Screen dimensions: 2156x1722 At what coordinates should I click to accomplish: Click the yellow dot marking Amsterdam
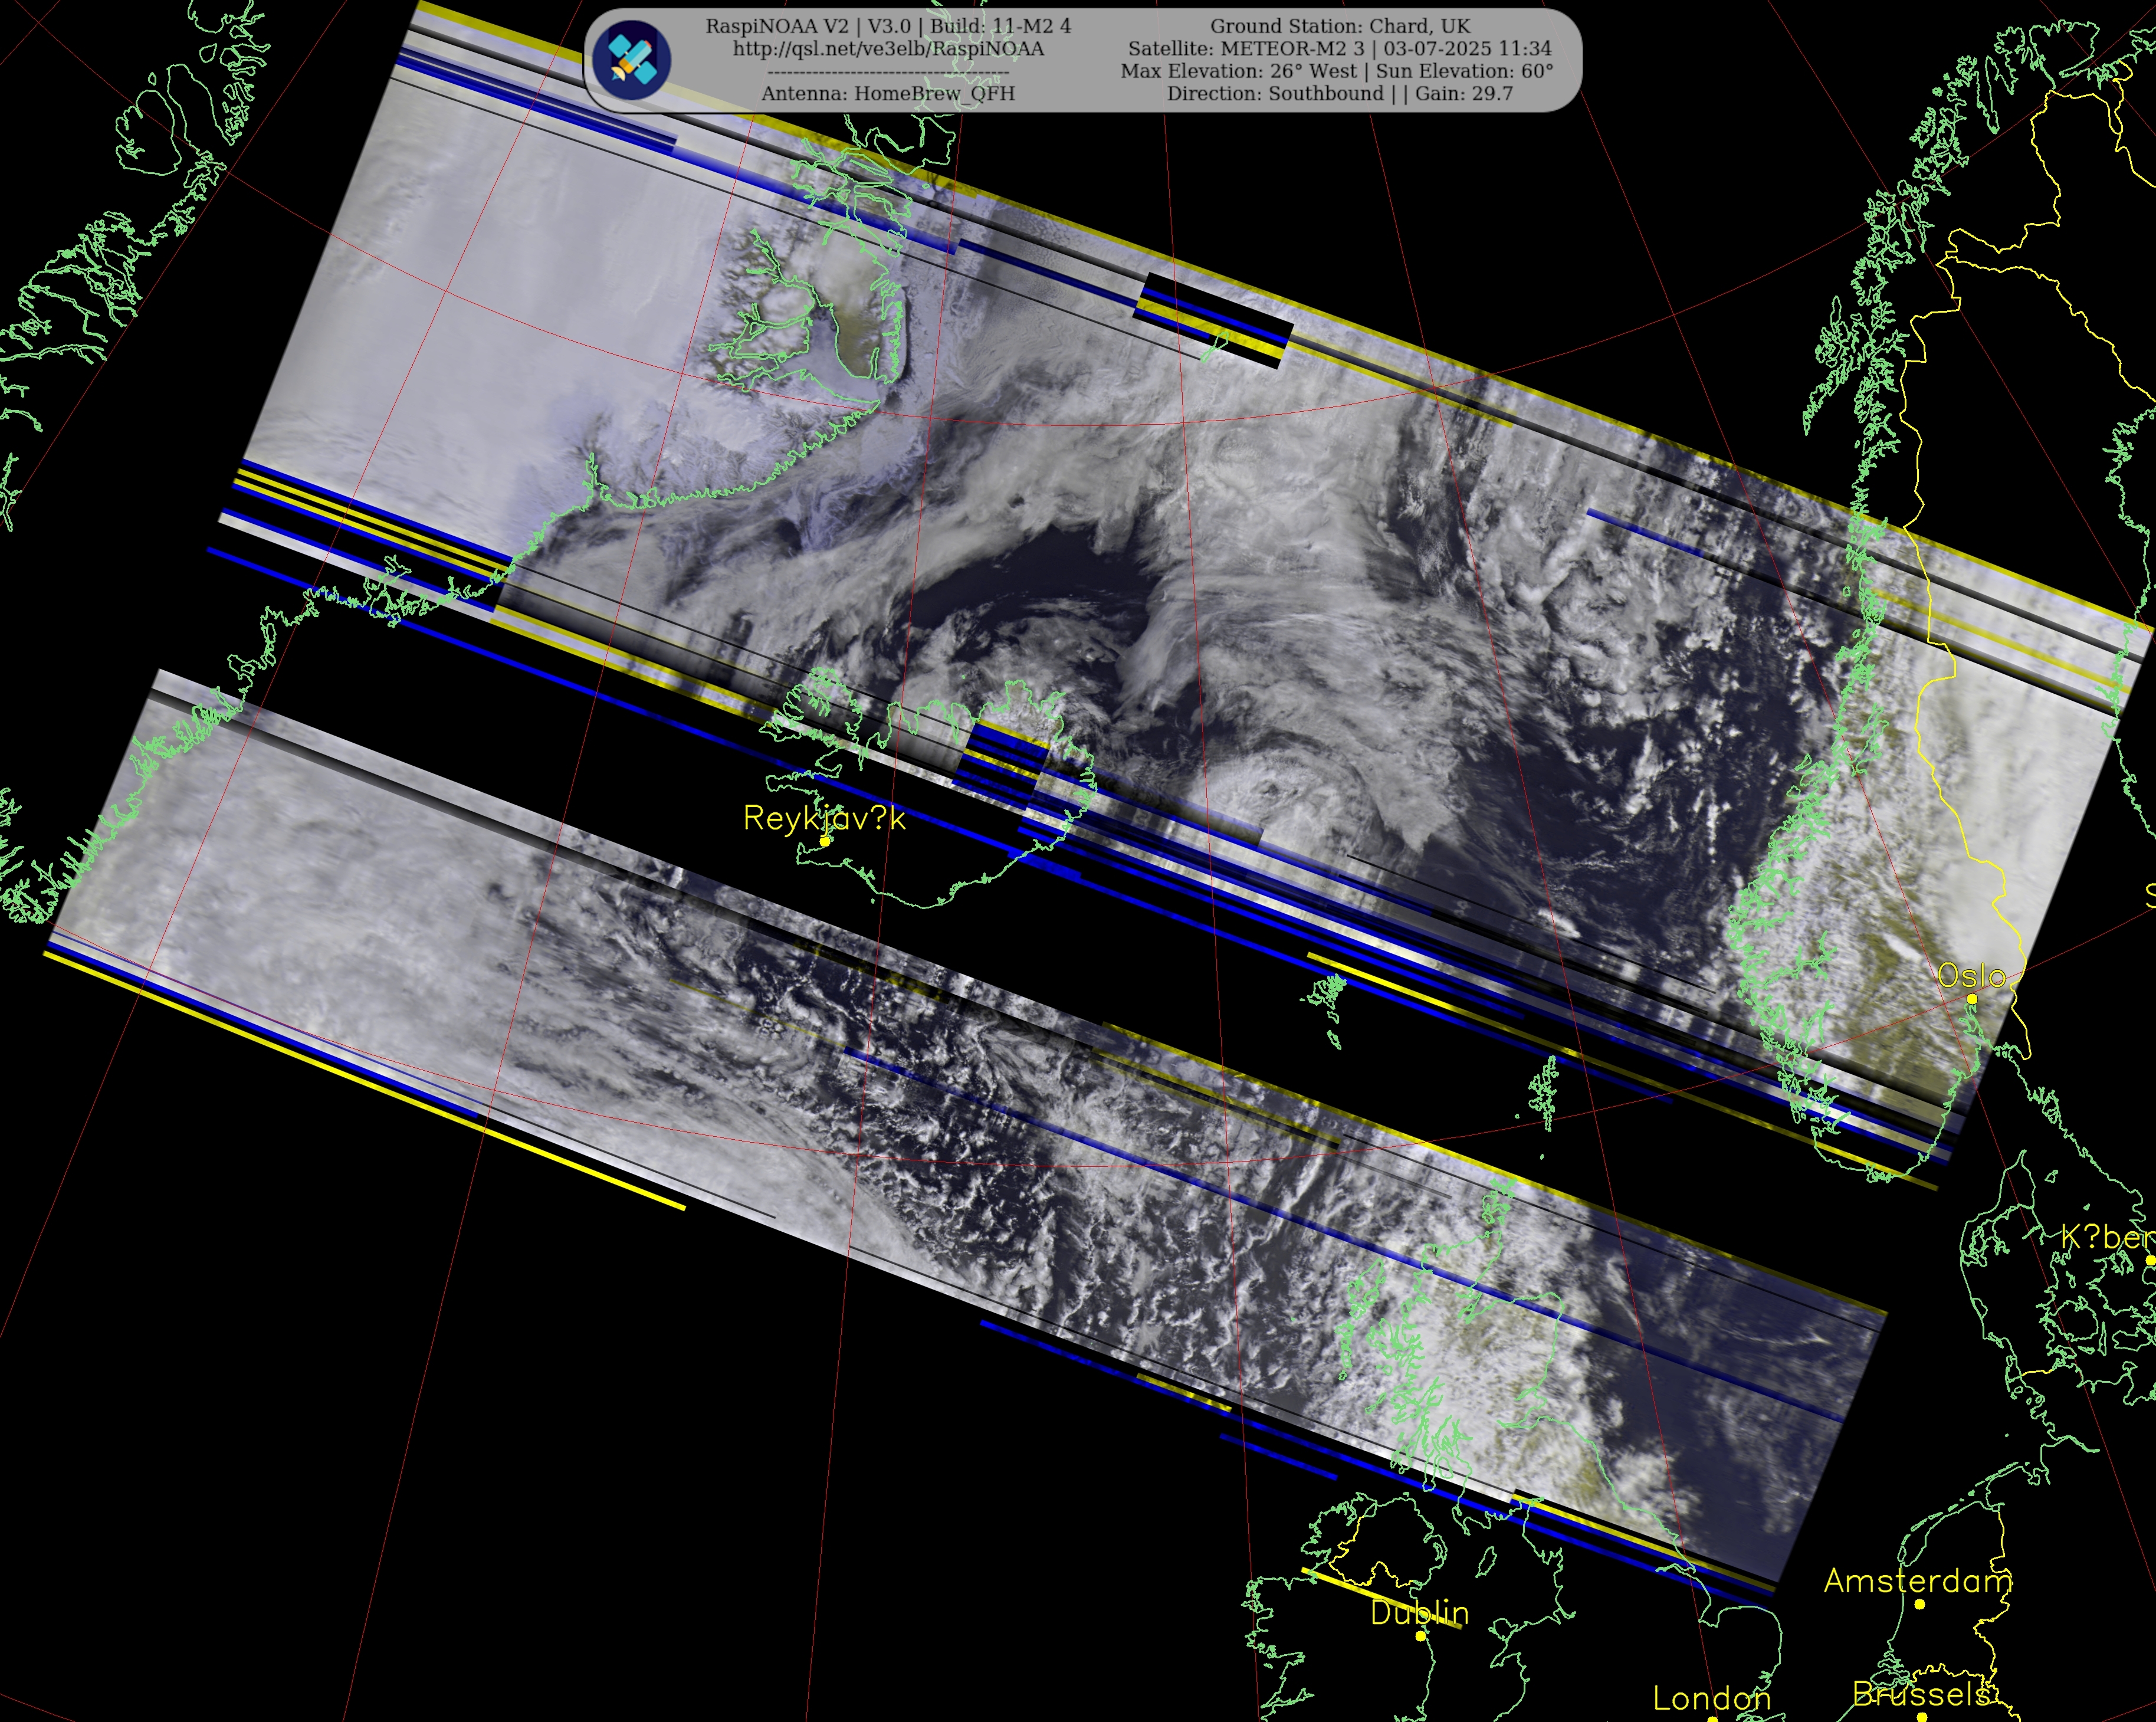tap(1920, 1604)
